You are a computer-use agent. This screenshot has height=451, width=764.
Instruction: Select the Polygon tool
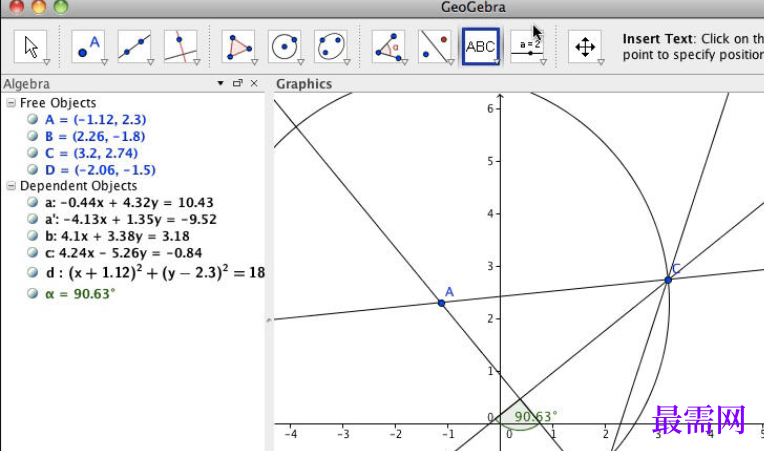click(x=238, y=47)
